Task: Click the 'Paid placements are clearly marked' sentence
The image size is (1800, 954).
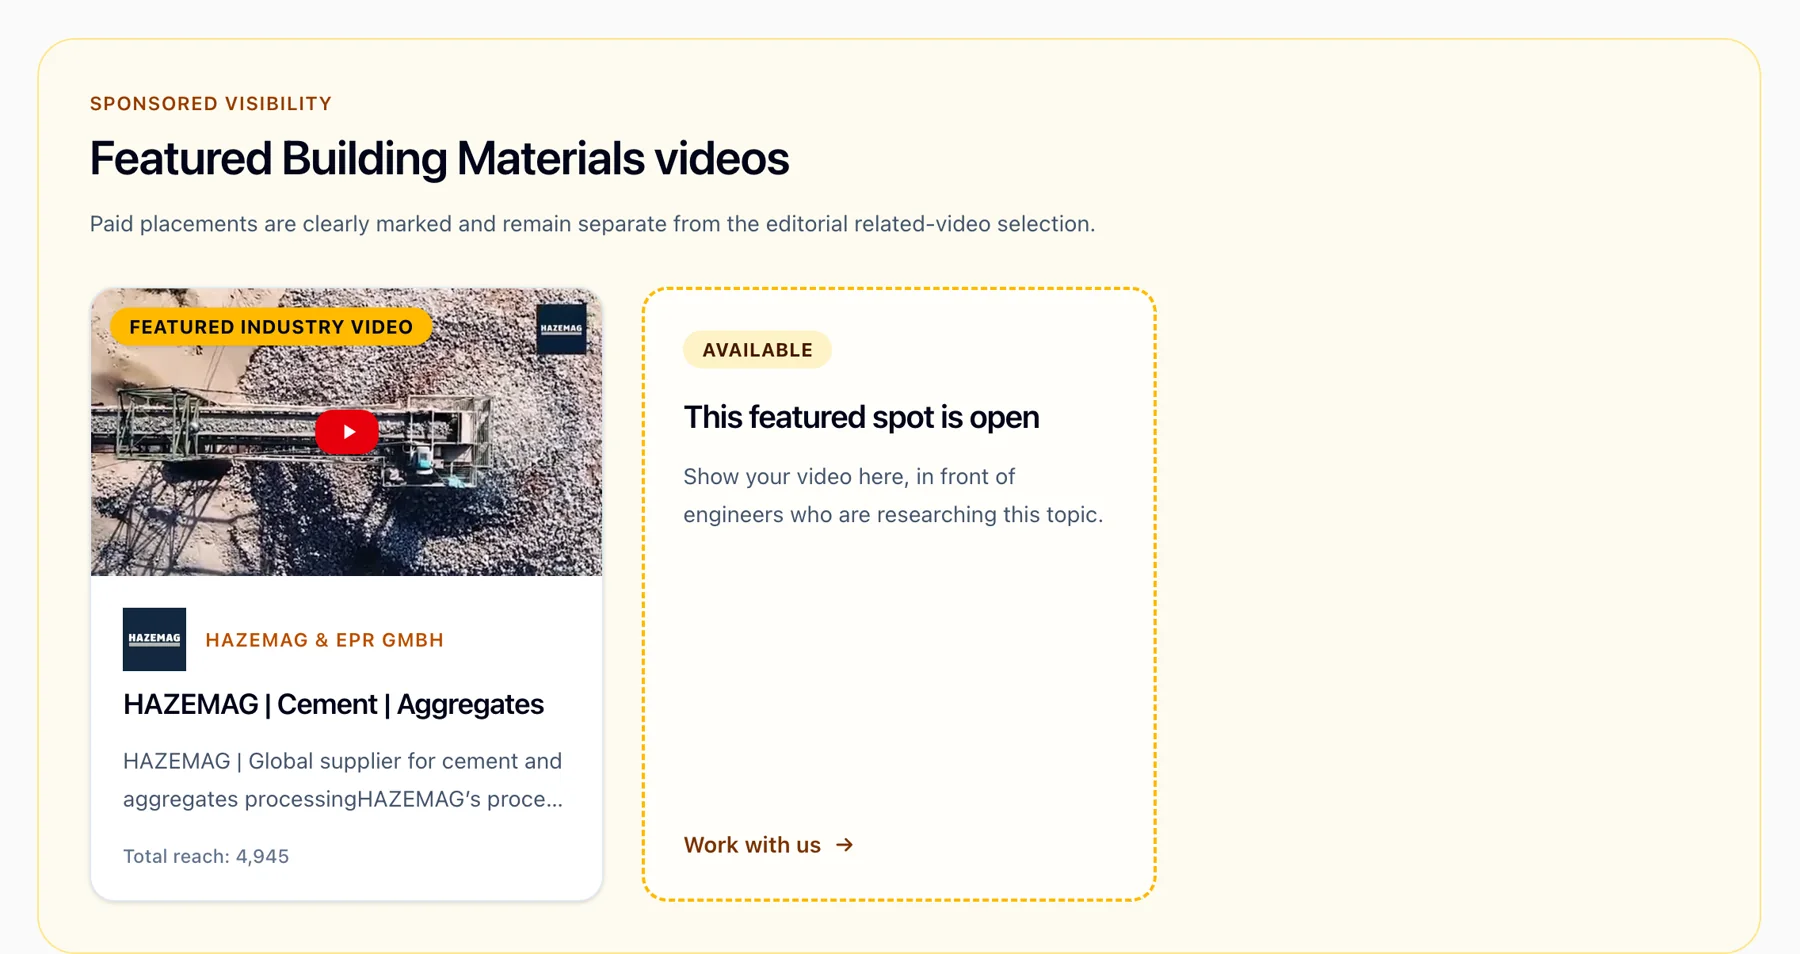Action: [x=592, y=224]
